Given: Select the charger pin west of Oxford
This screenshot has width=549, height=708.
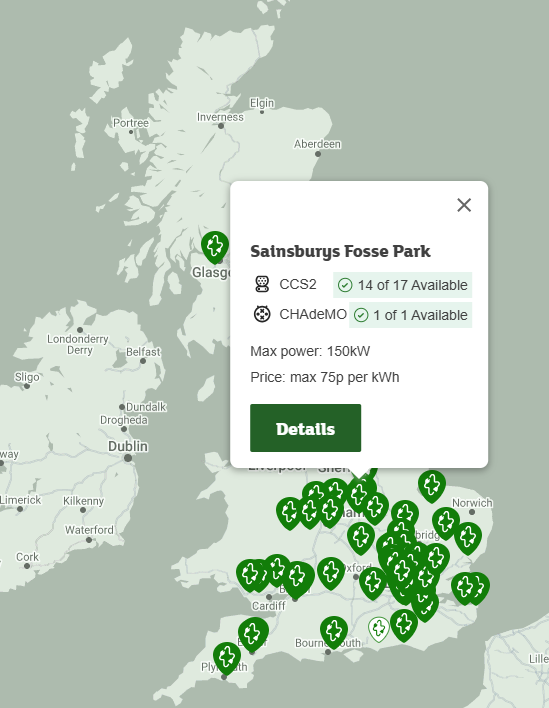Looking at the screenshot, I should coord(331,573).
